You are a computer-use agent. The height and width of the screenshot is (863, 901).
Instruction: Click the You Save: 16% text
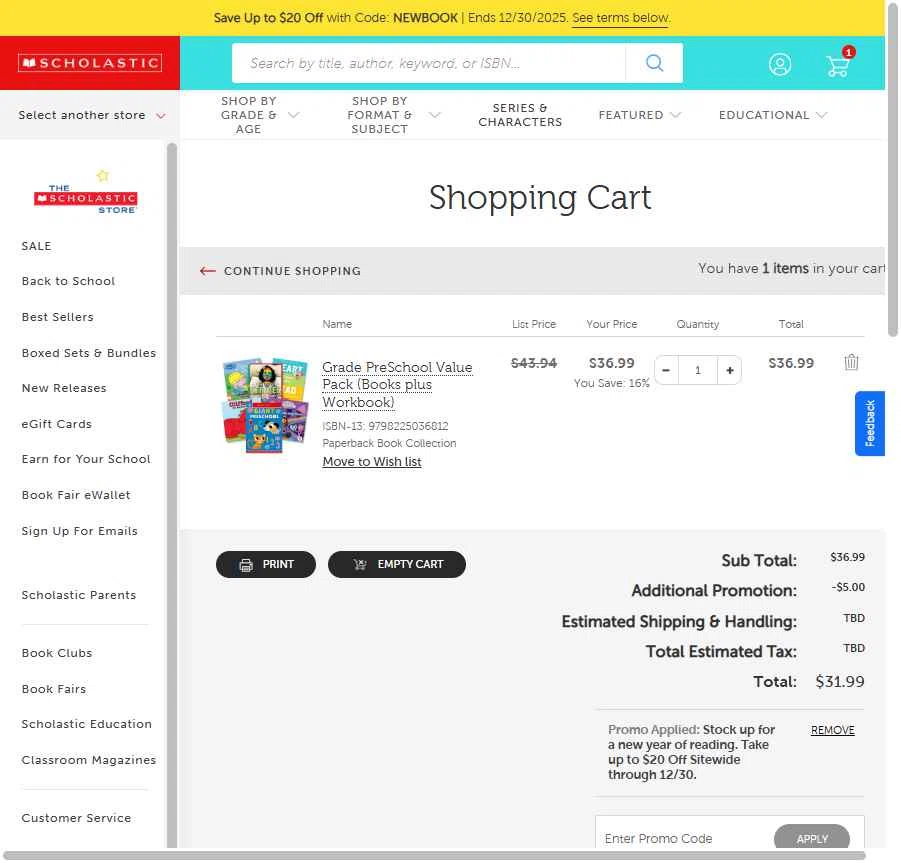(x=611, y=383)
